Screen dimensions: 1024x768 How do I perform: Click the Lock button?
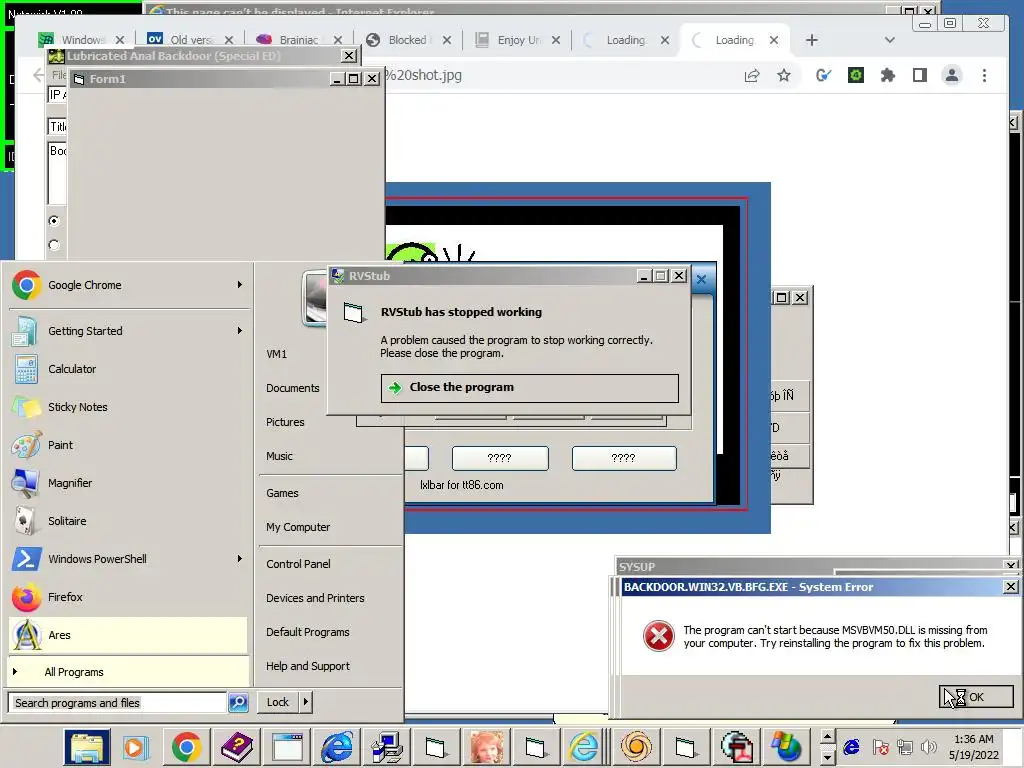click(x=278, y=702)
